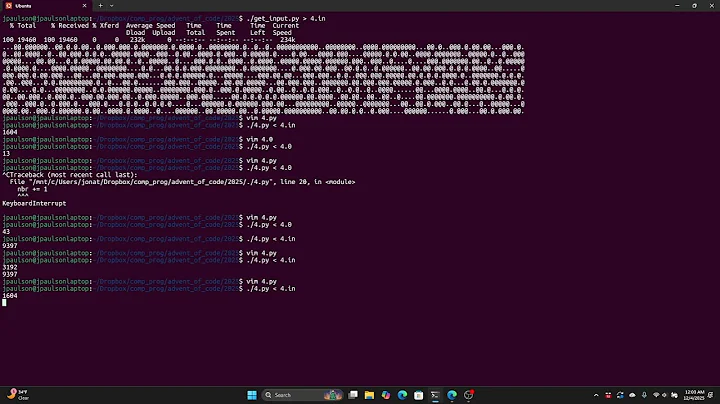Click the terminal cursor block
This screenshot has height=404, width=720.
point(4,303)
